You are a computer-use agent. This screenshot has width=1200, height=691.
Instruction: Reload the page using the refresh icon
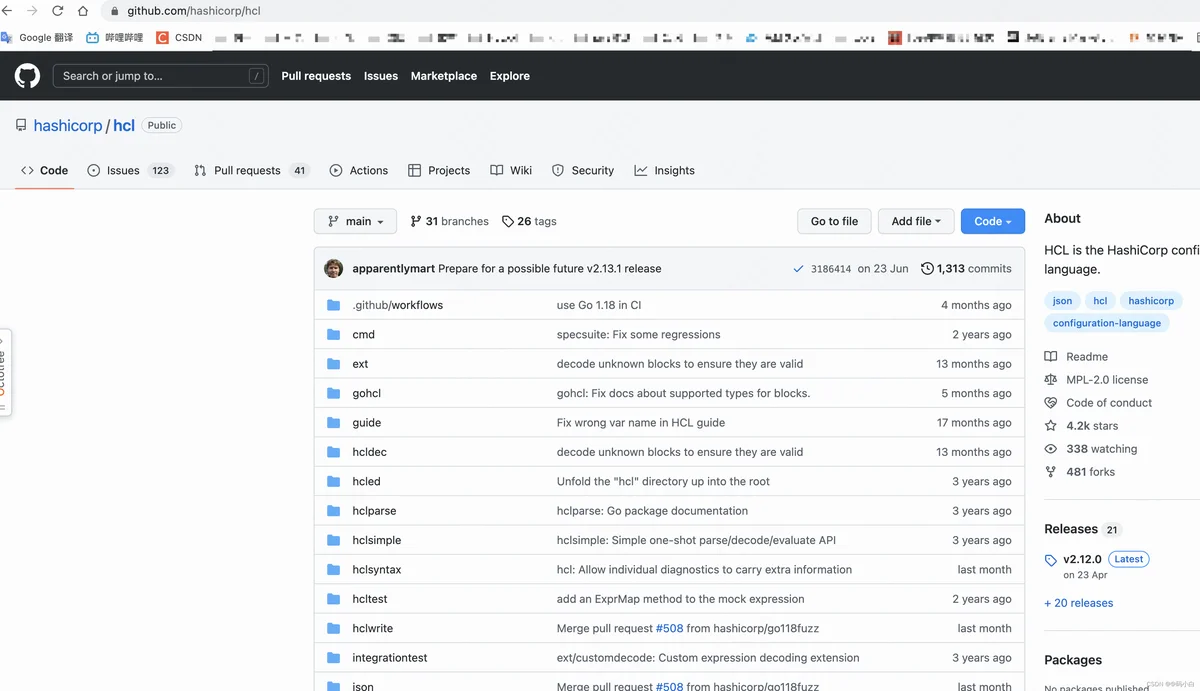tap(57, 11)
